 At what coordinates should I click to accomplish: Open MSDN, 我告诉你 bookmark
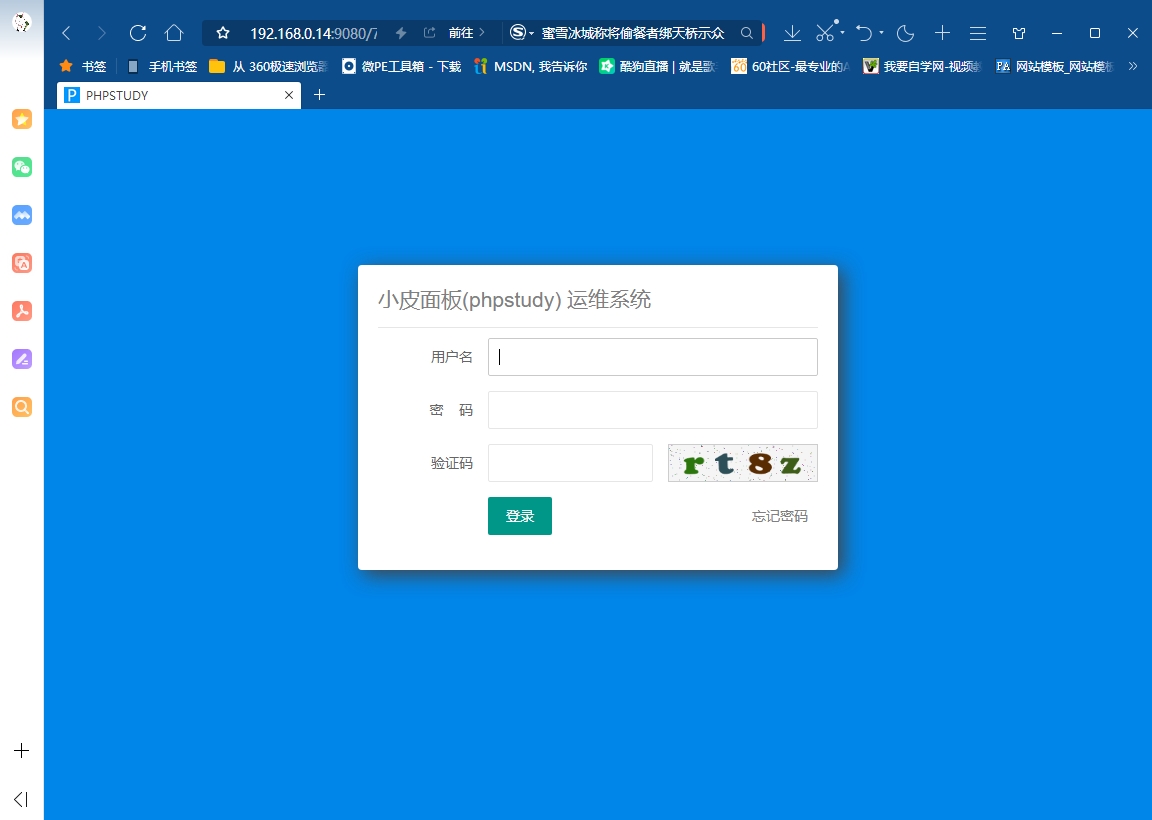click(x=531, y=66)
